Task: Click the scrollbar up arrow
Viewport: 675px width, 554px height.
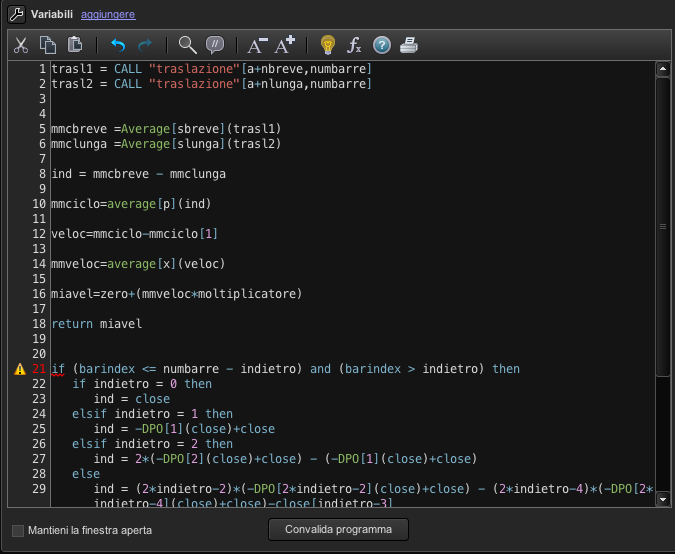Action: pyautogui.click(x=661, y=70)
